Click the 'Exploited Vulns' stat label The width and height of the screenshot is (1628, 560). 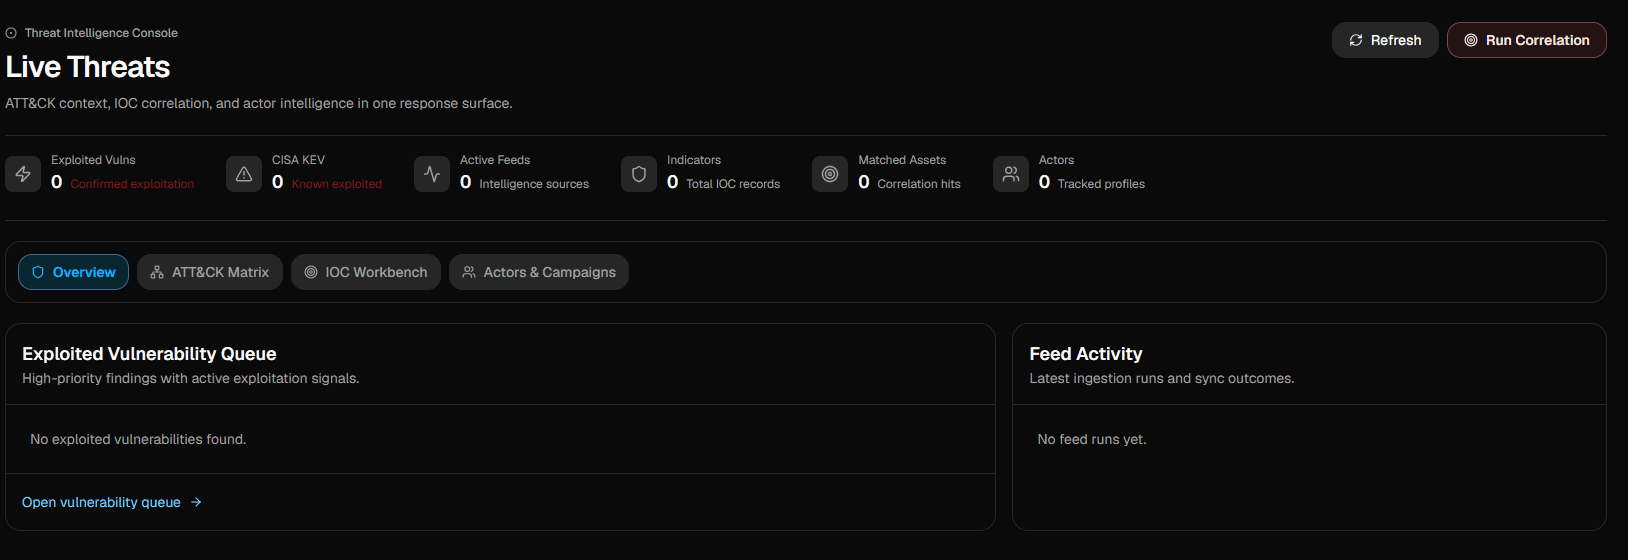point(93,160)
